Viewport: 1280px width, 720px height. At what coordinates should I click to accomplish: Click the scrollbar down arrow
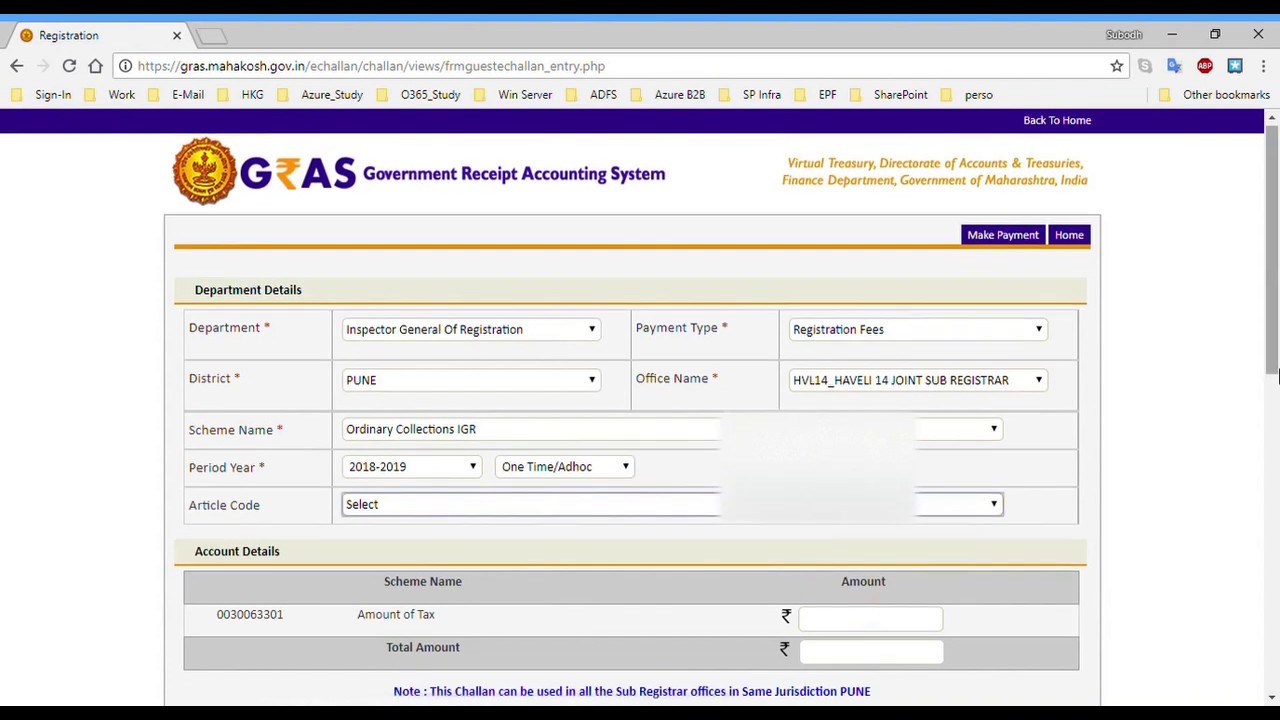1272,697
